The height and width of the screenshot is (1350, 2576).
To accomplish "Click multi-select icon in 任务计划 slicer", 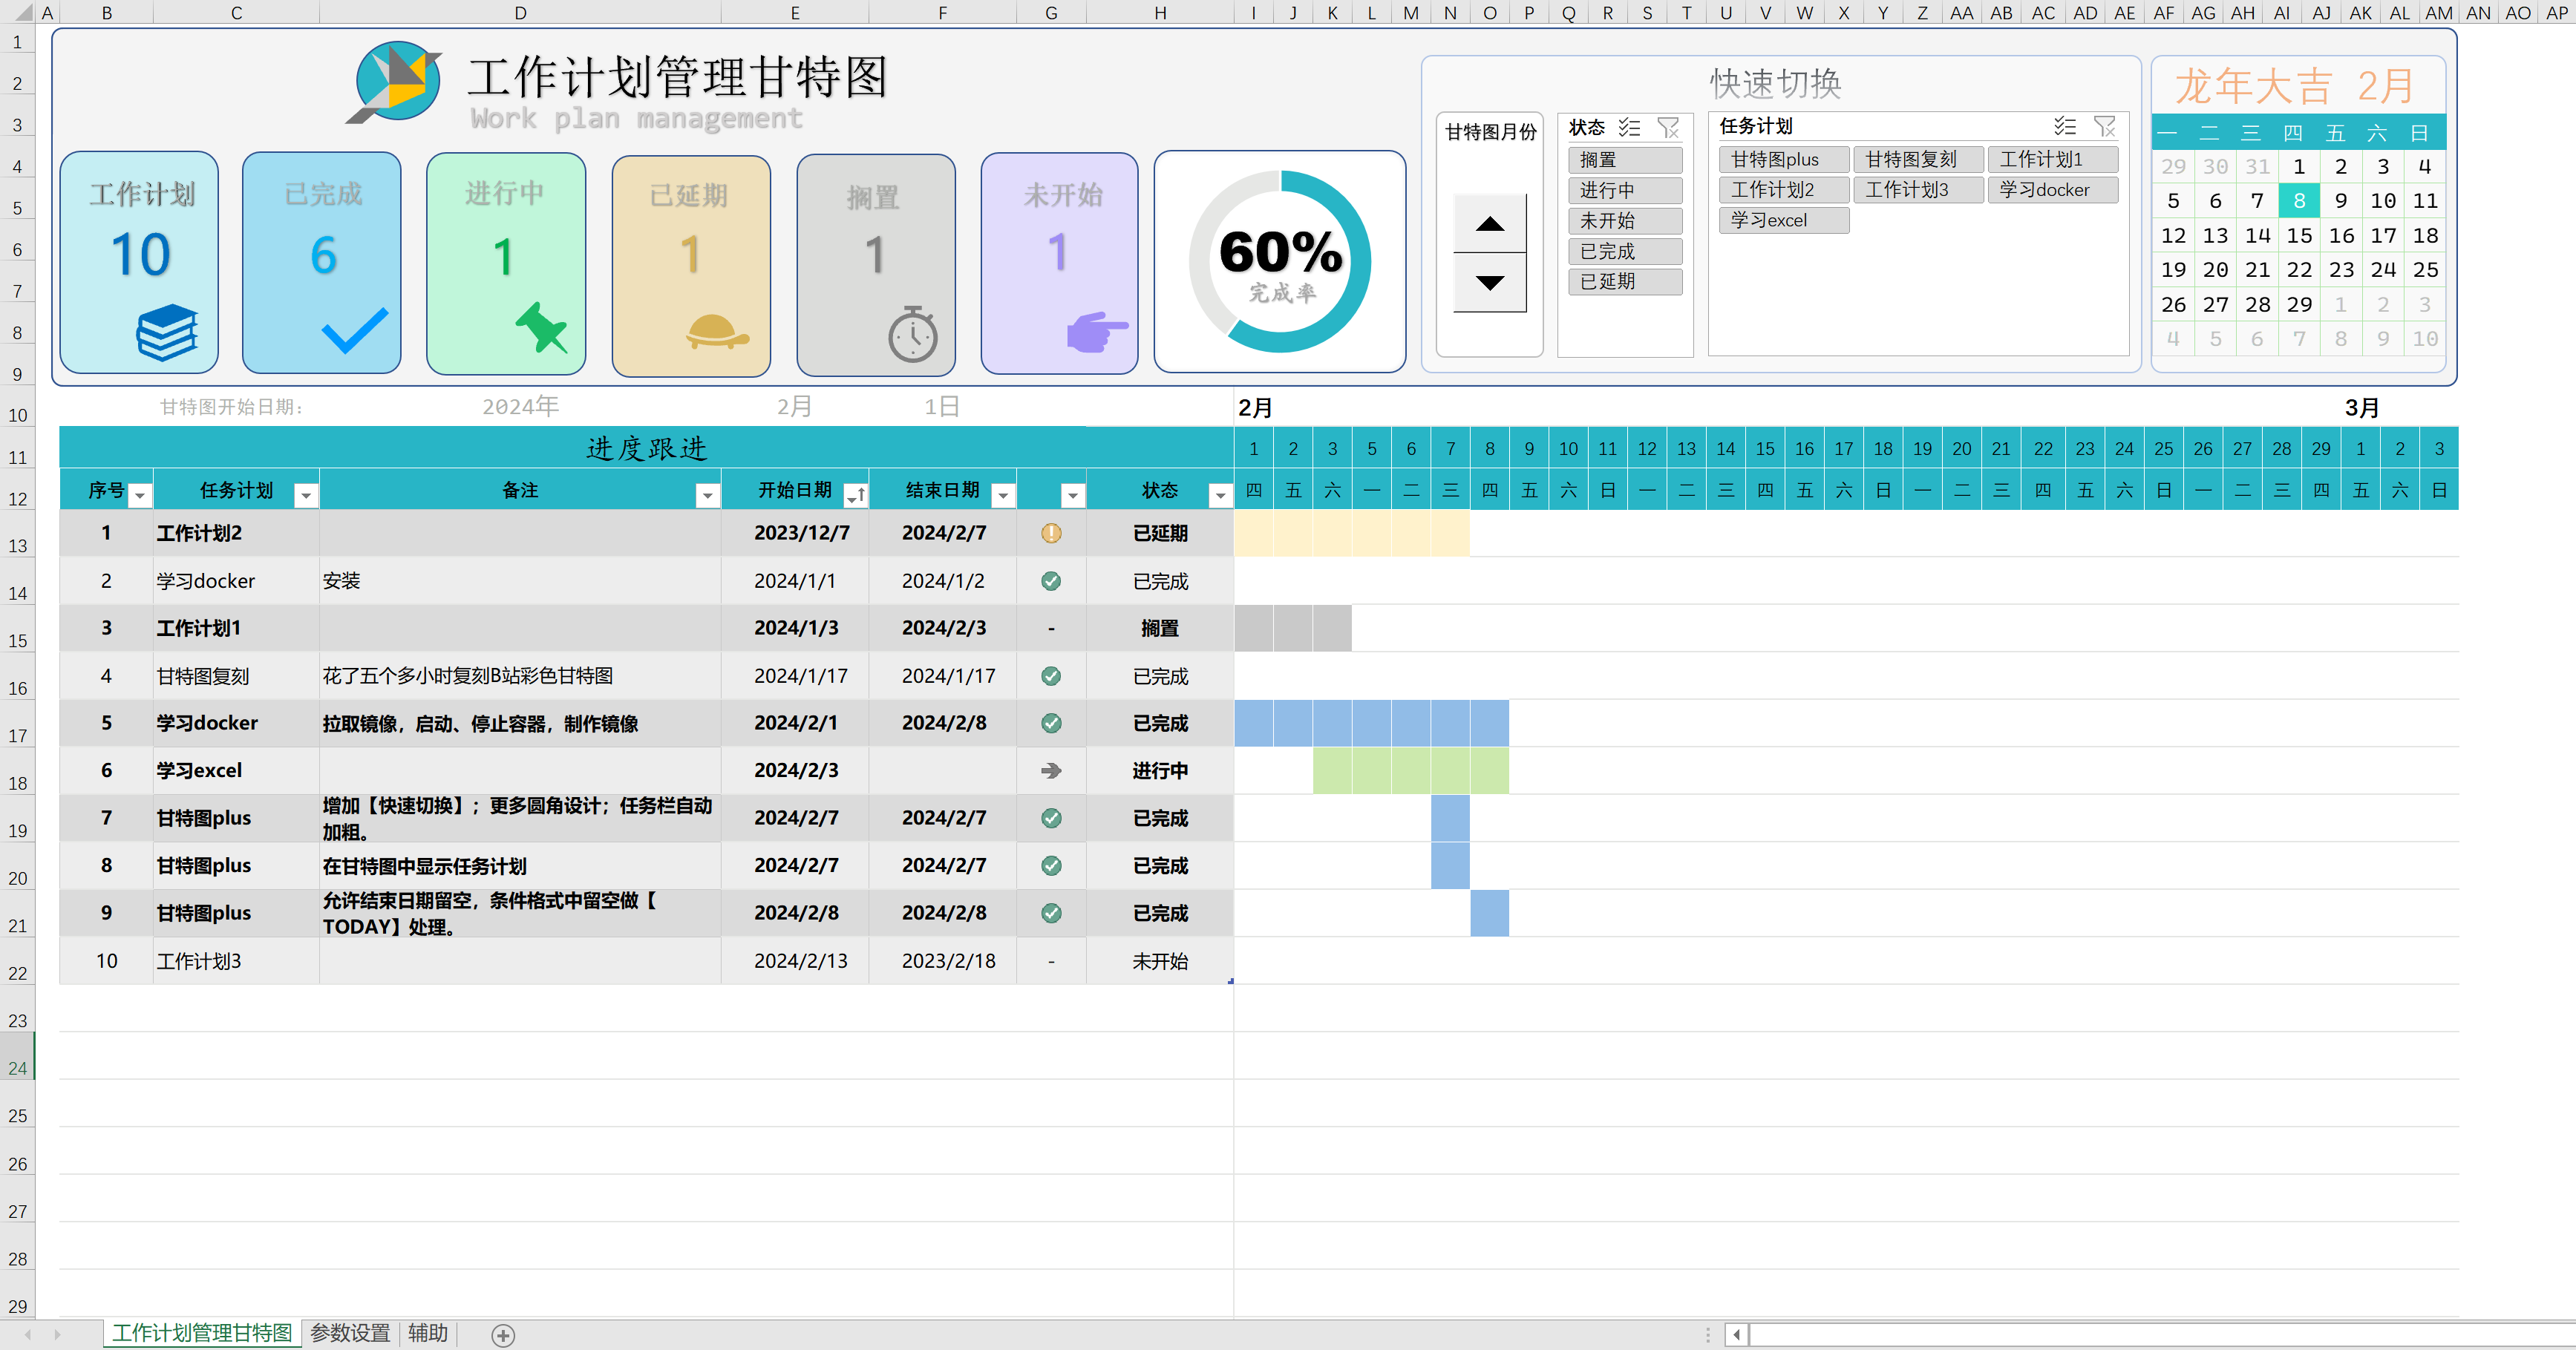I will coord(2065,126).
